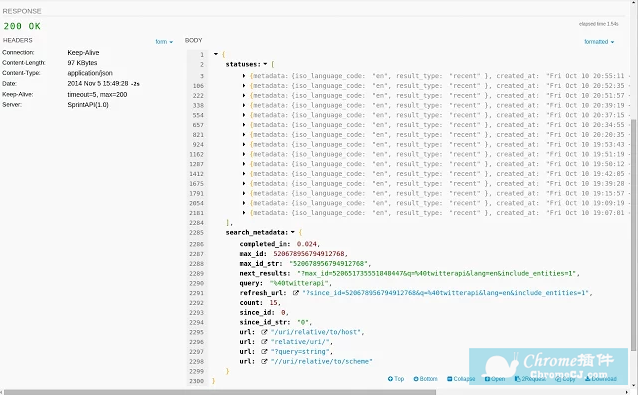Click the "search_metadata:" key label
638x395 pixels.
click(257, 232)
